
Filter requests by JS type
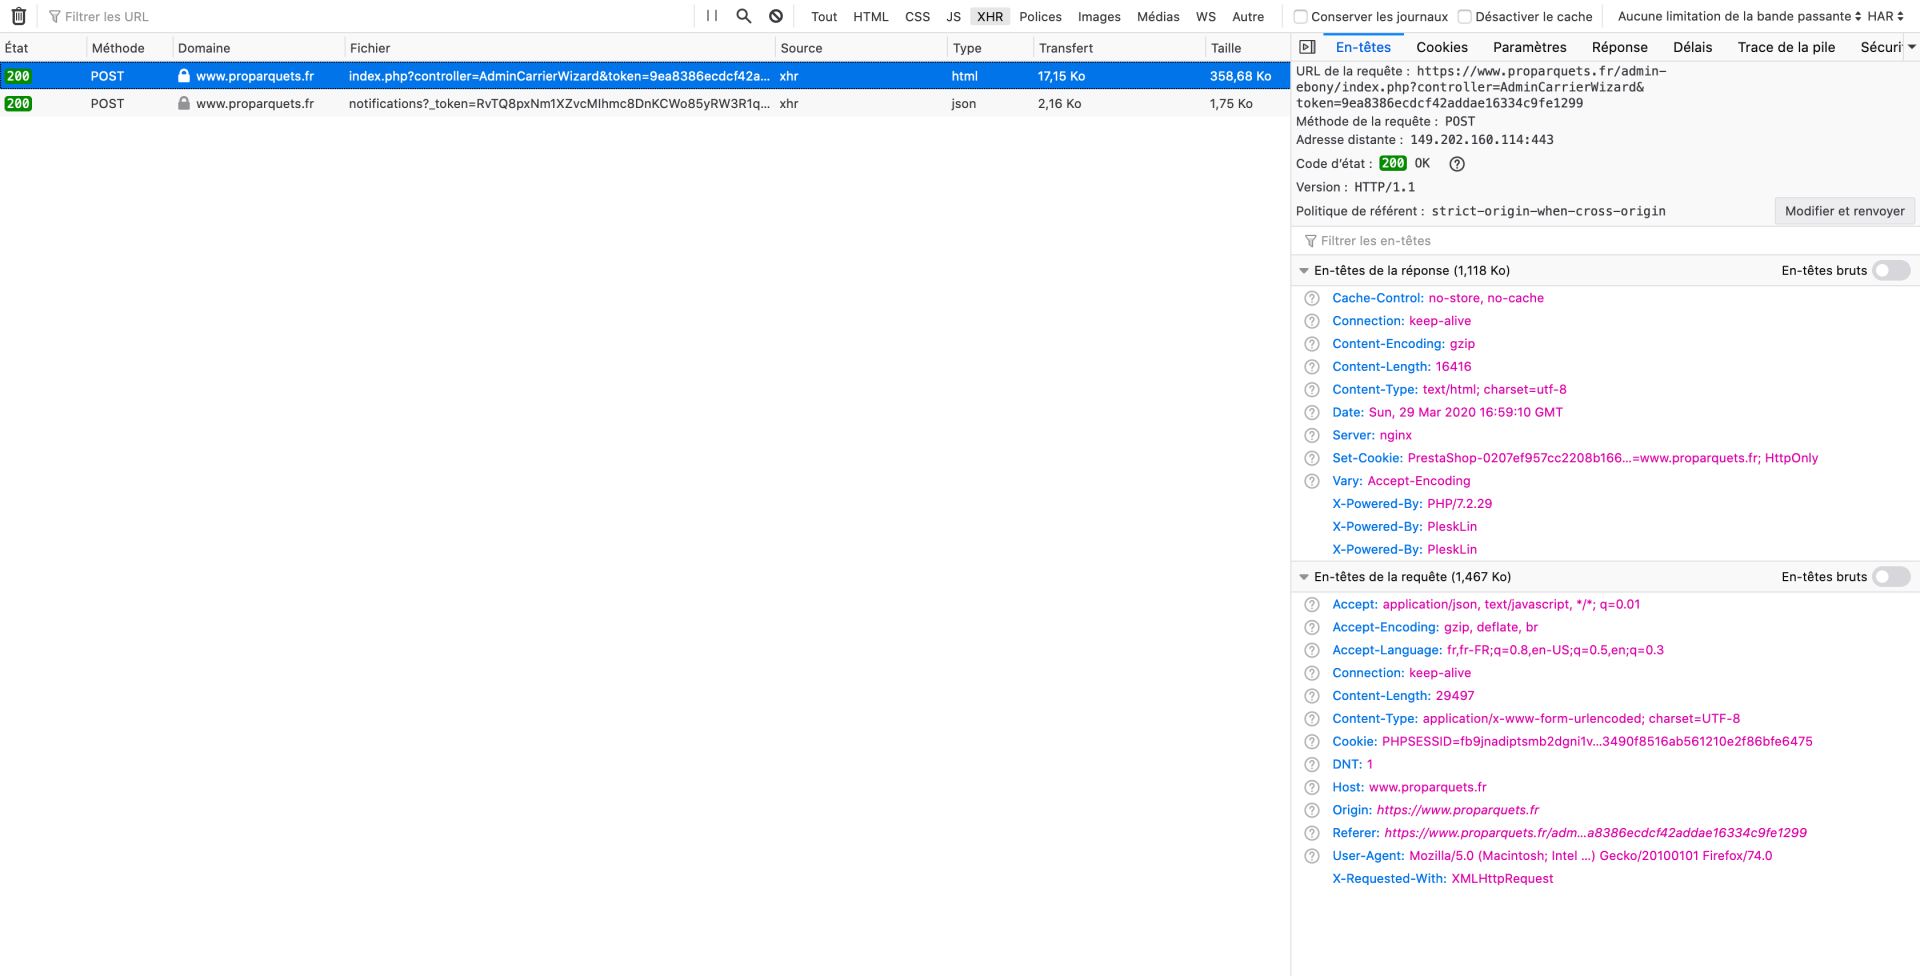953,17
